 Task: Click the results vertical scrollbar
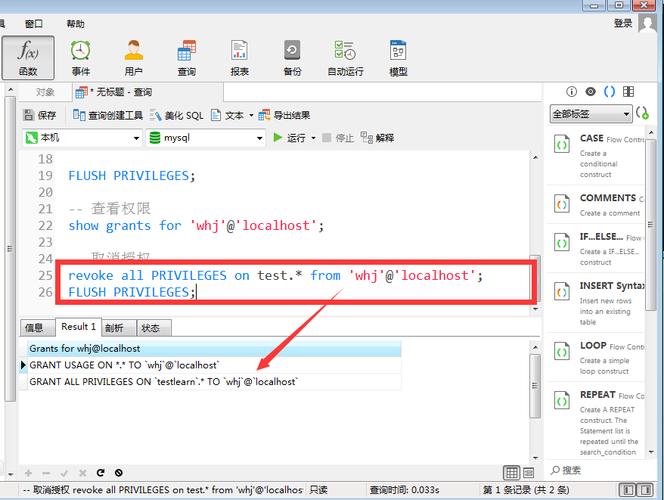tap(535, 386)
